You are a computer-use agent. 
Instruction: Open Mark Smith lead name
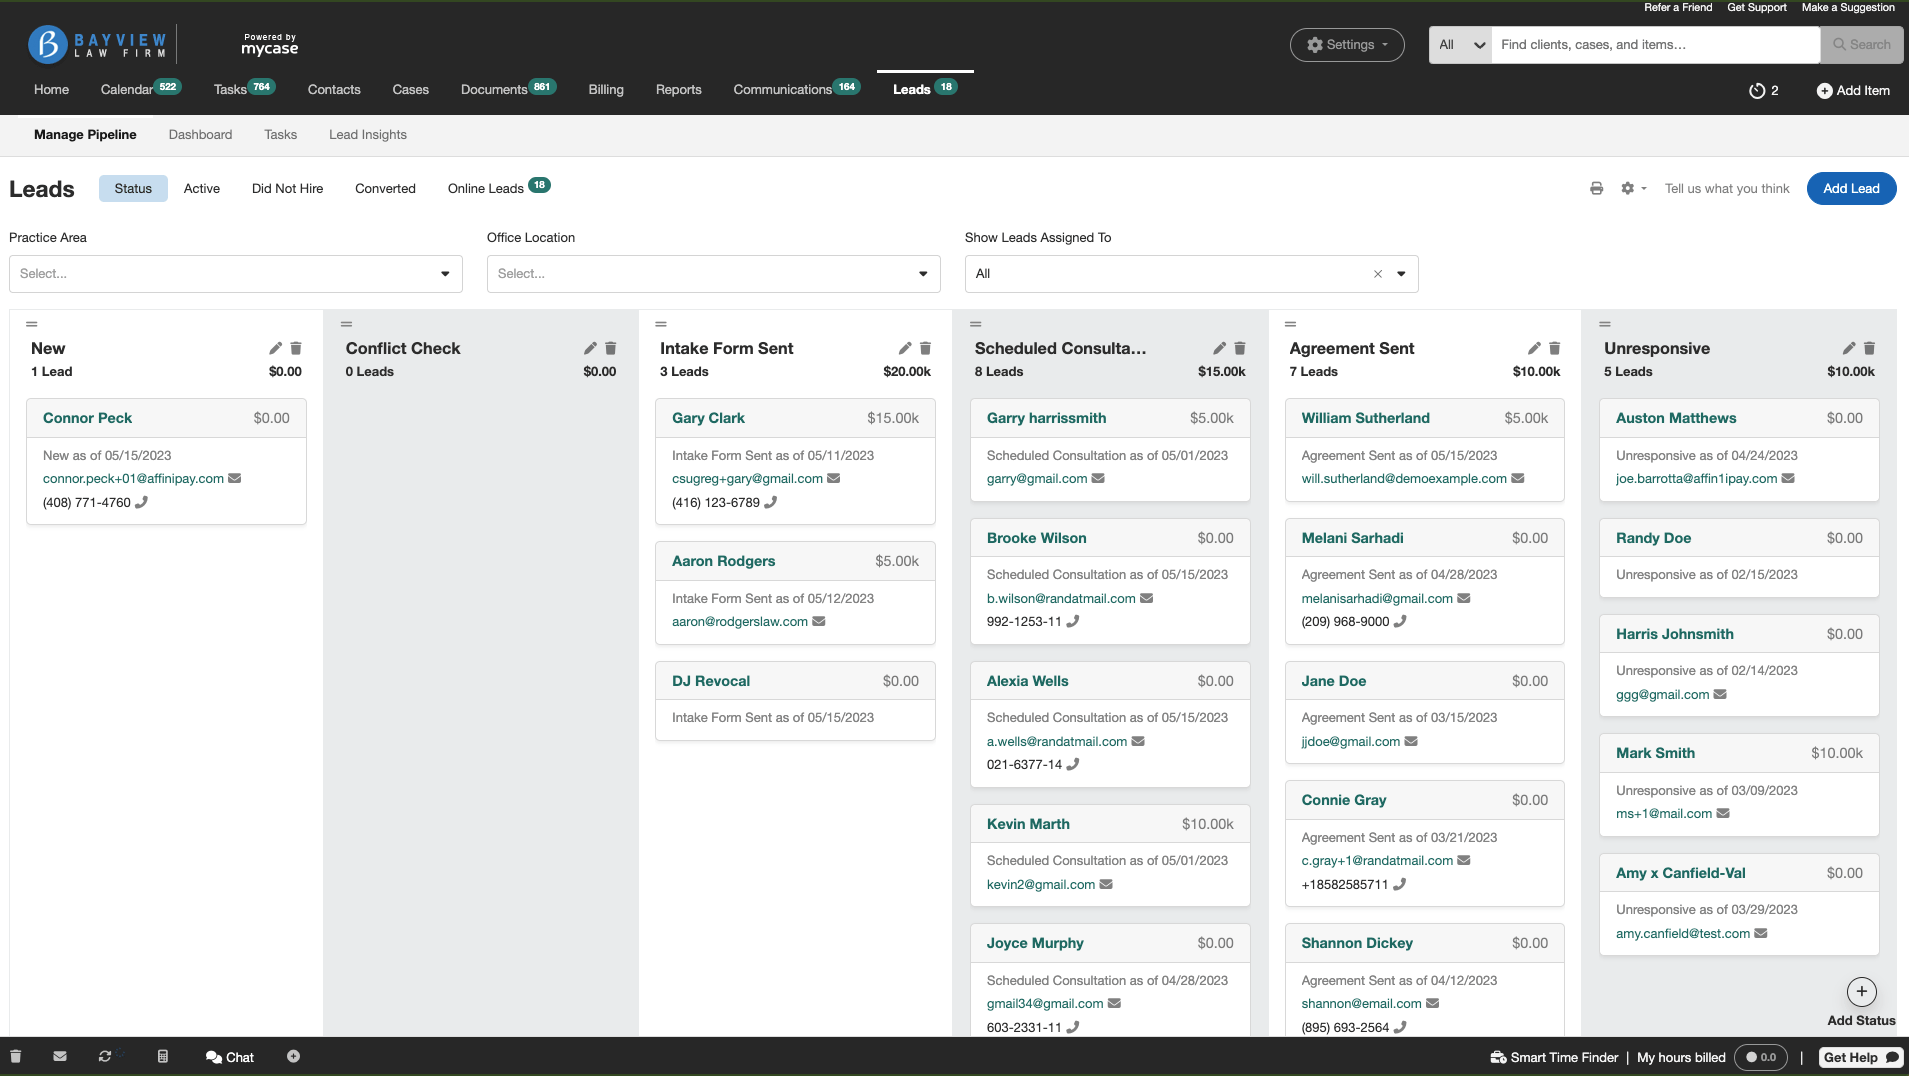(1655, 753)
